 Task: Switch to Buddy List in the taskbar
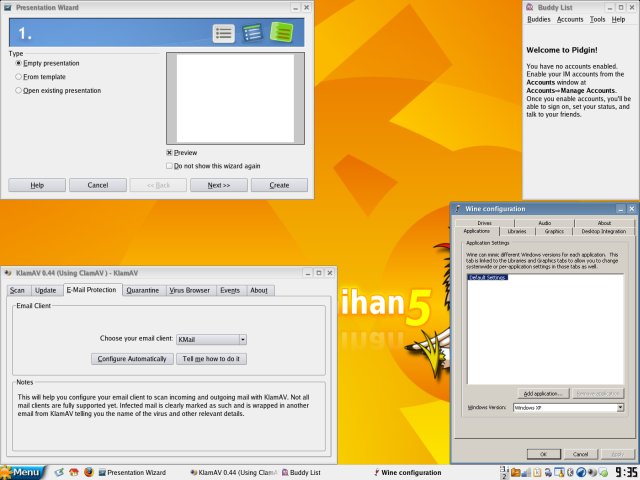coord(302,472)
